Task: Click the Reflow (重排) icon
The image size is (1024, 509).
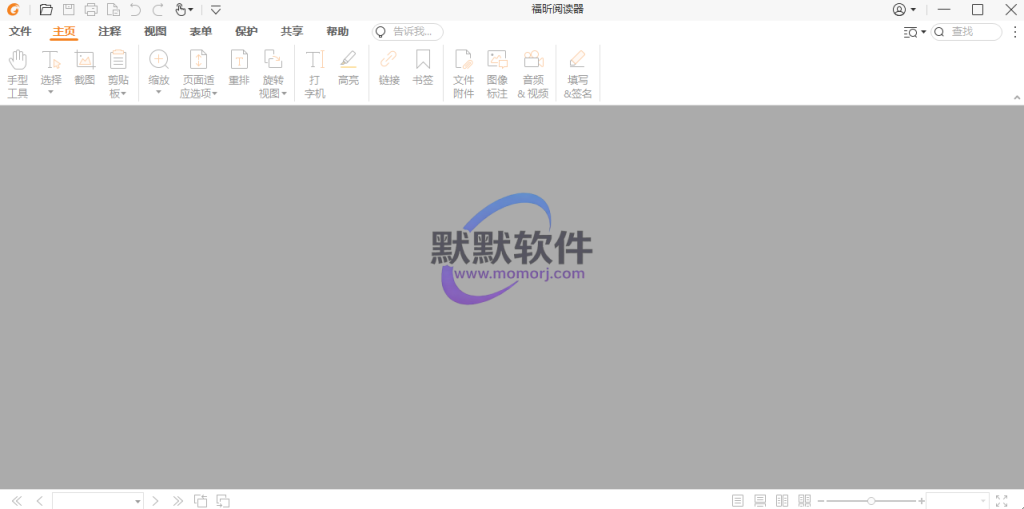Action: click(x=239, y=66)
